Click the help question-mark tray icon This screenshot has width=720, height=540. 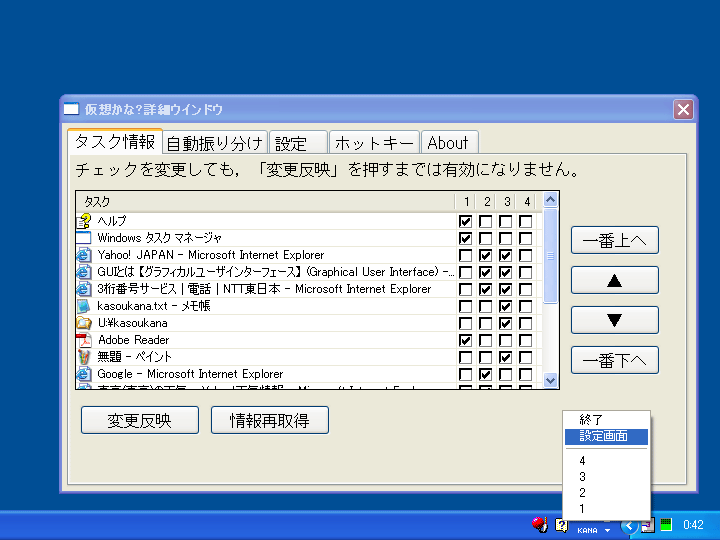click(x=561, y=525)
